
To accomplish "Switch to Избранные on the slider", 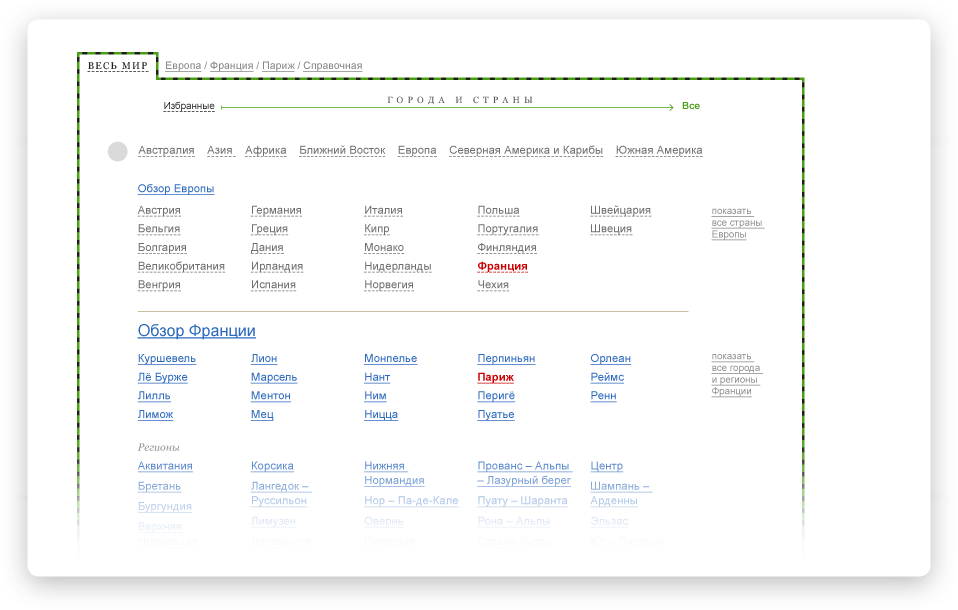I will coord(189,106).
